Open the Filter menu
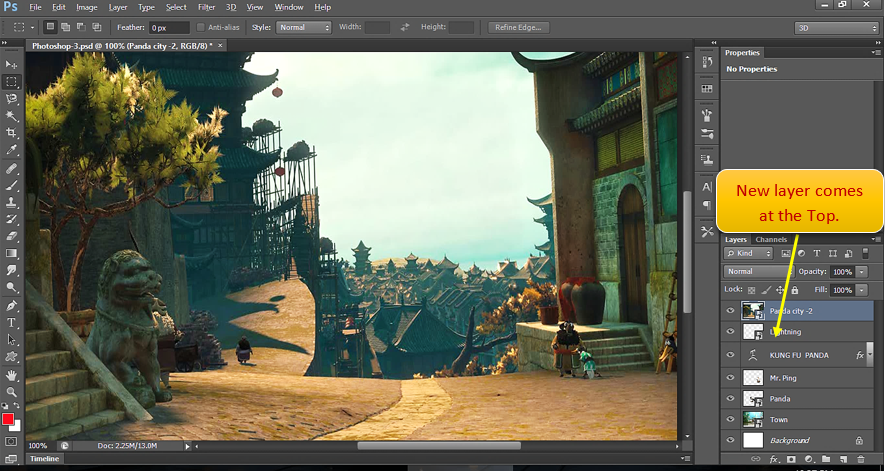The image size is (885, 471). [206, 7]
